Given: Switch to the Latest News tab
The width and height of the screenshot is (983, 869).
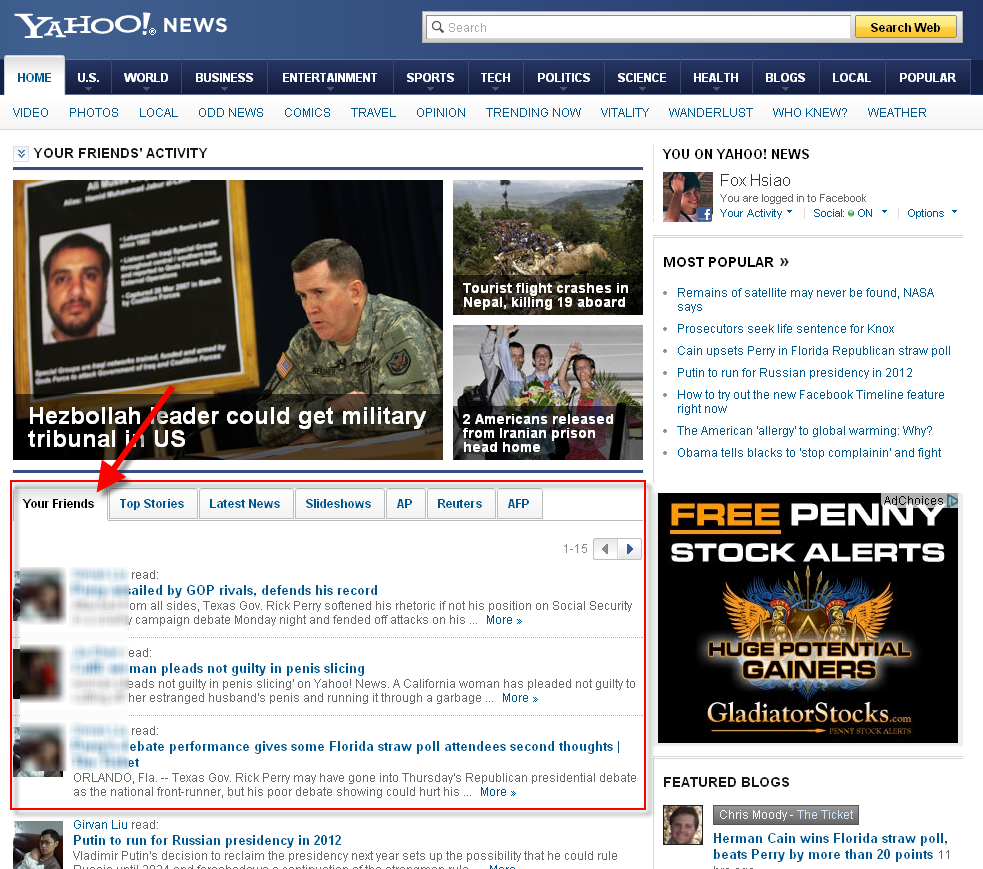Looking at the screenshot, I should (244, 503).
